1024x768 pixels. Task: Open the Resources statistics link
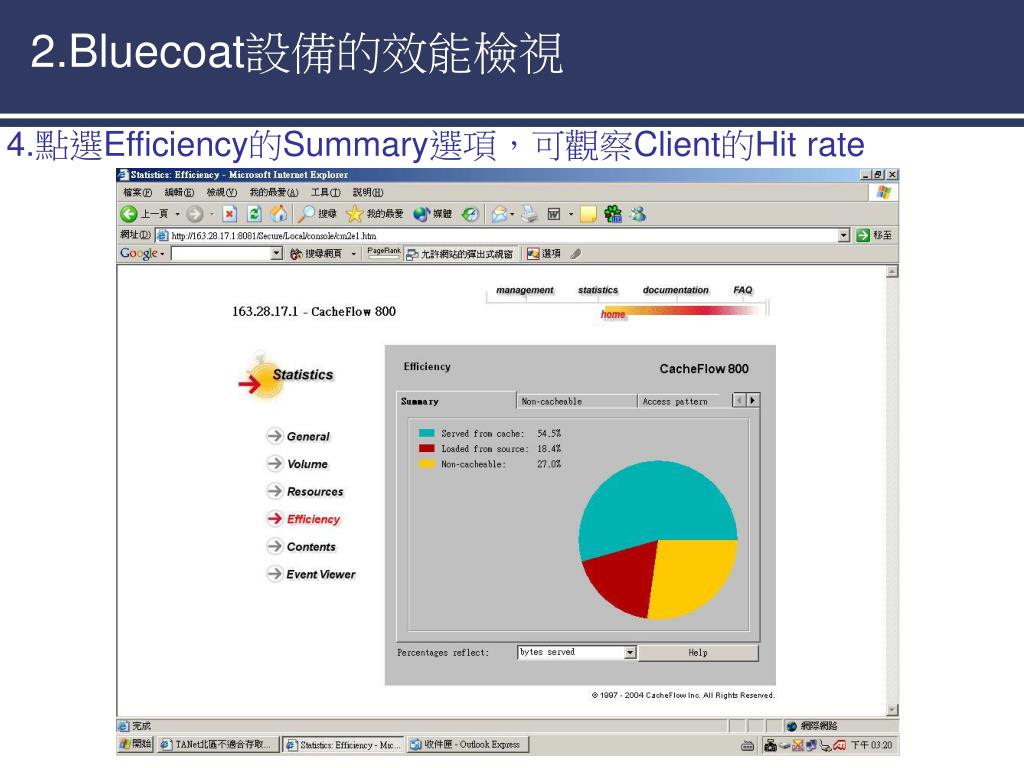[x=305, y=491]
